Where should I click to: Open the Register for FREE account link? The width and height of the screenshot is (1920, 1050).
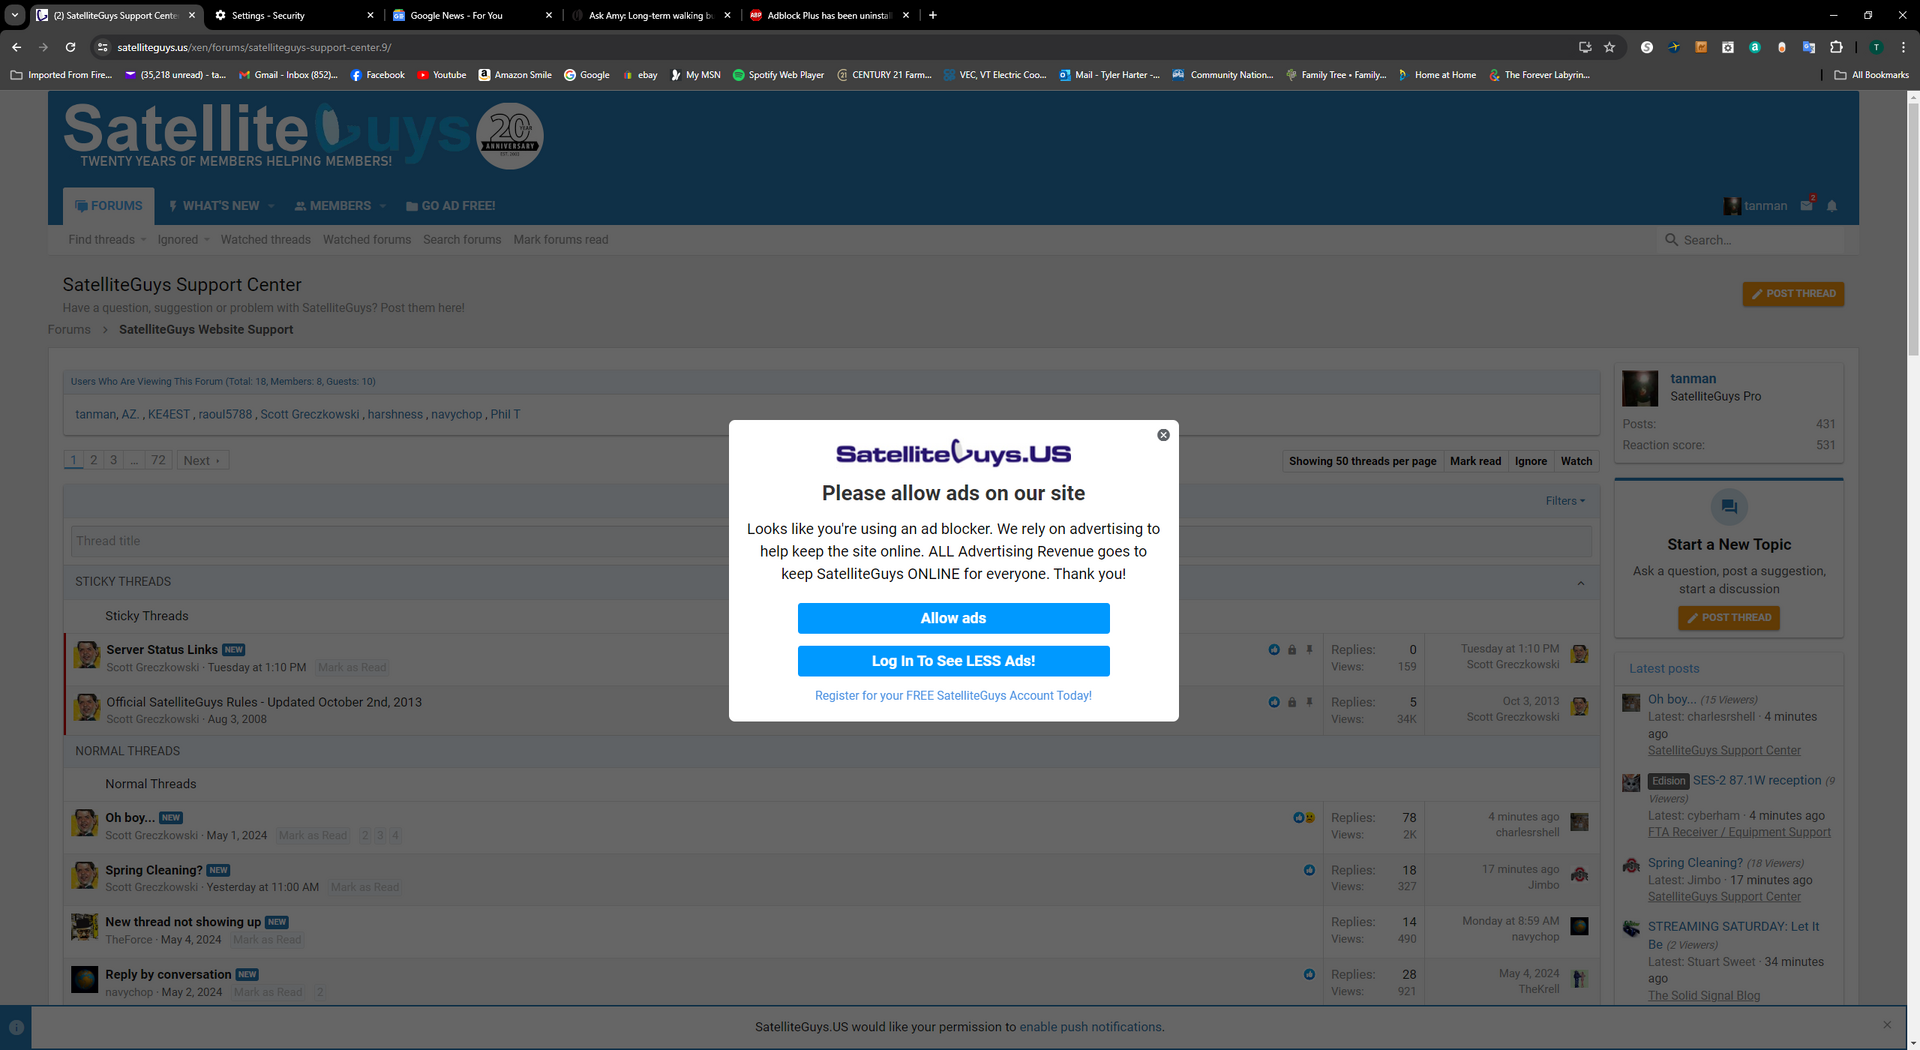(953, 696)
